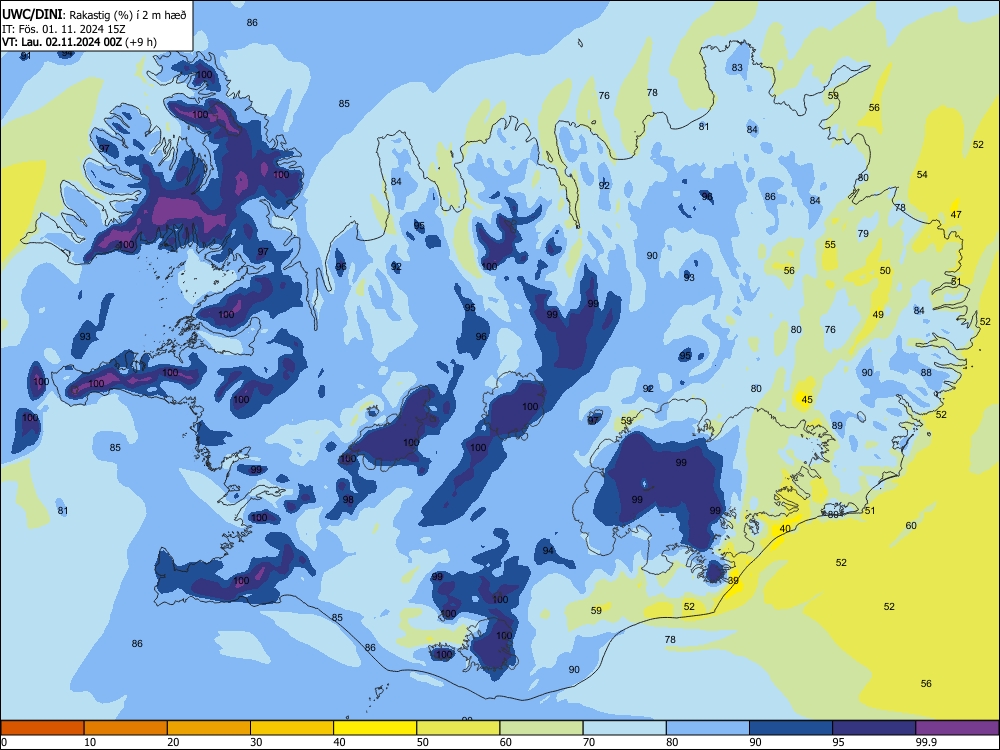This screenshot has width=1000, height=750.
Task: Click the light orange 20–30 legend swatch
Action: 209,728
